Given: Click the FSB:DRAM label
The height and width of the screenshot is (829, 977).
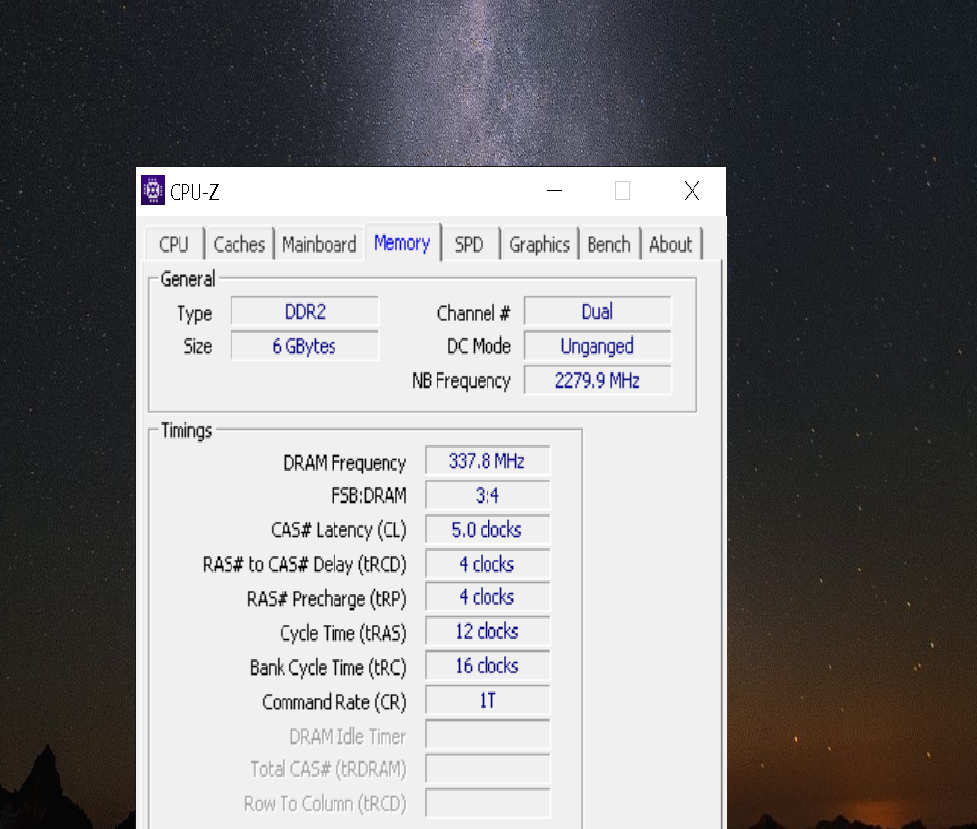Looking at the screenshot, I should click(369, 496).
